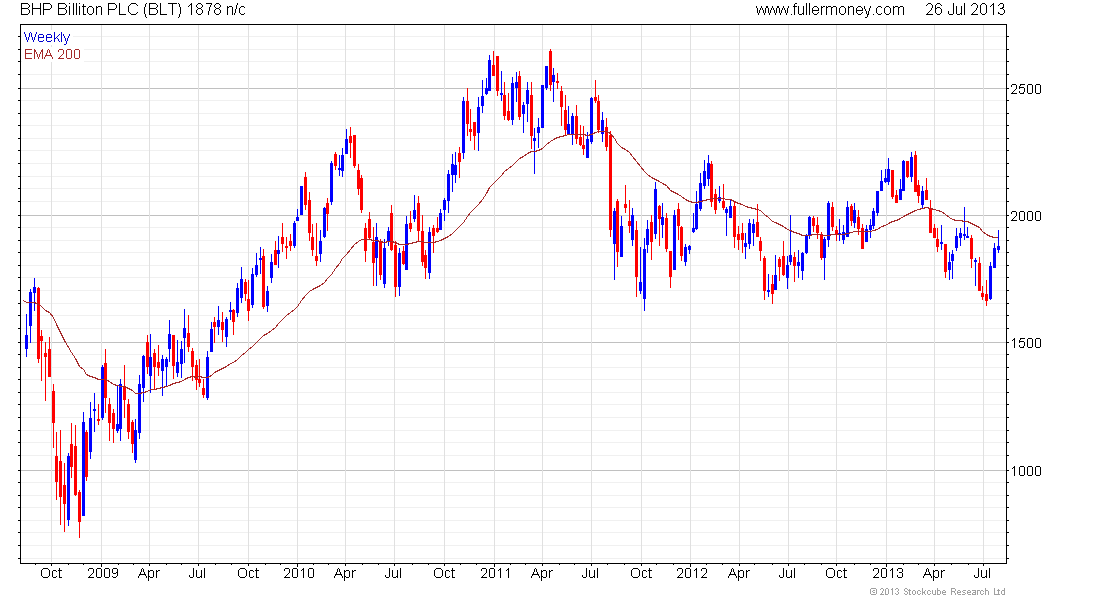Click the final 'Jul' label after 2013
The height and width of the screenshot is (600, 1100).
tap(982, 573)
